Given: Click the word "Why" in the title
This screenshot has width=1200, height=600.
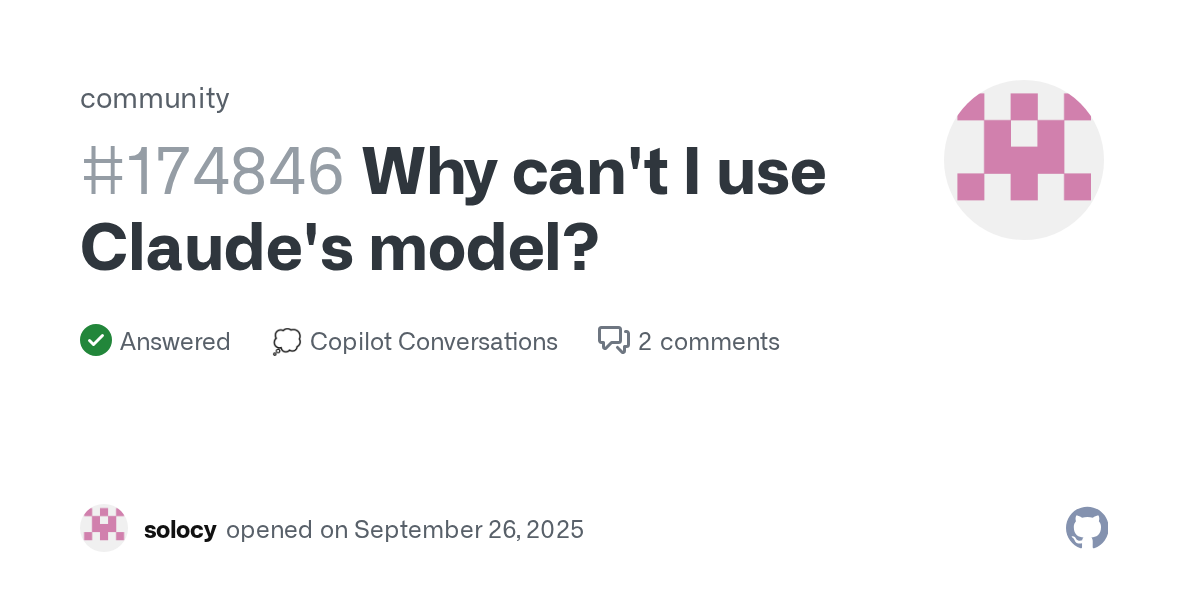Looking at the screenshot, I should (429, 171).
